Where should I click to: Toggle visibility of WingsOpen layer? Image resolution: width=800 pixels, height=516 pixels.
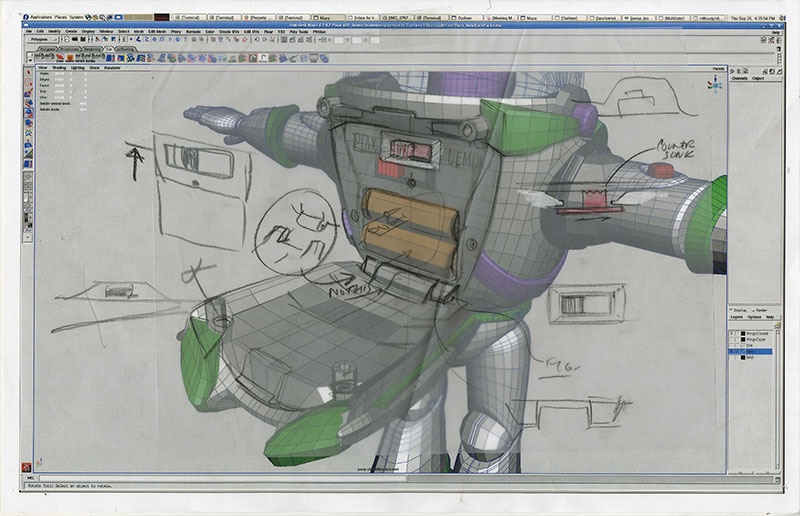(x=732, y=339)
